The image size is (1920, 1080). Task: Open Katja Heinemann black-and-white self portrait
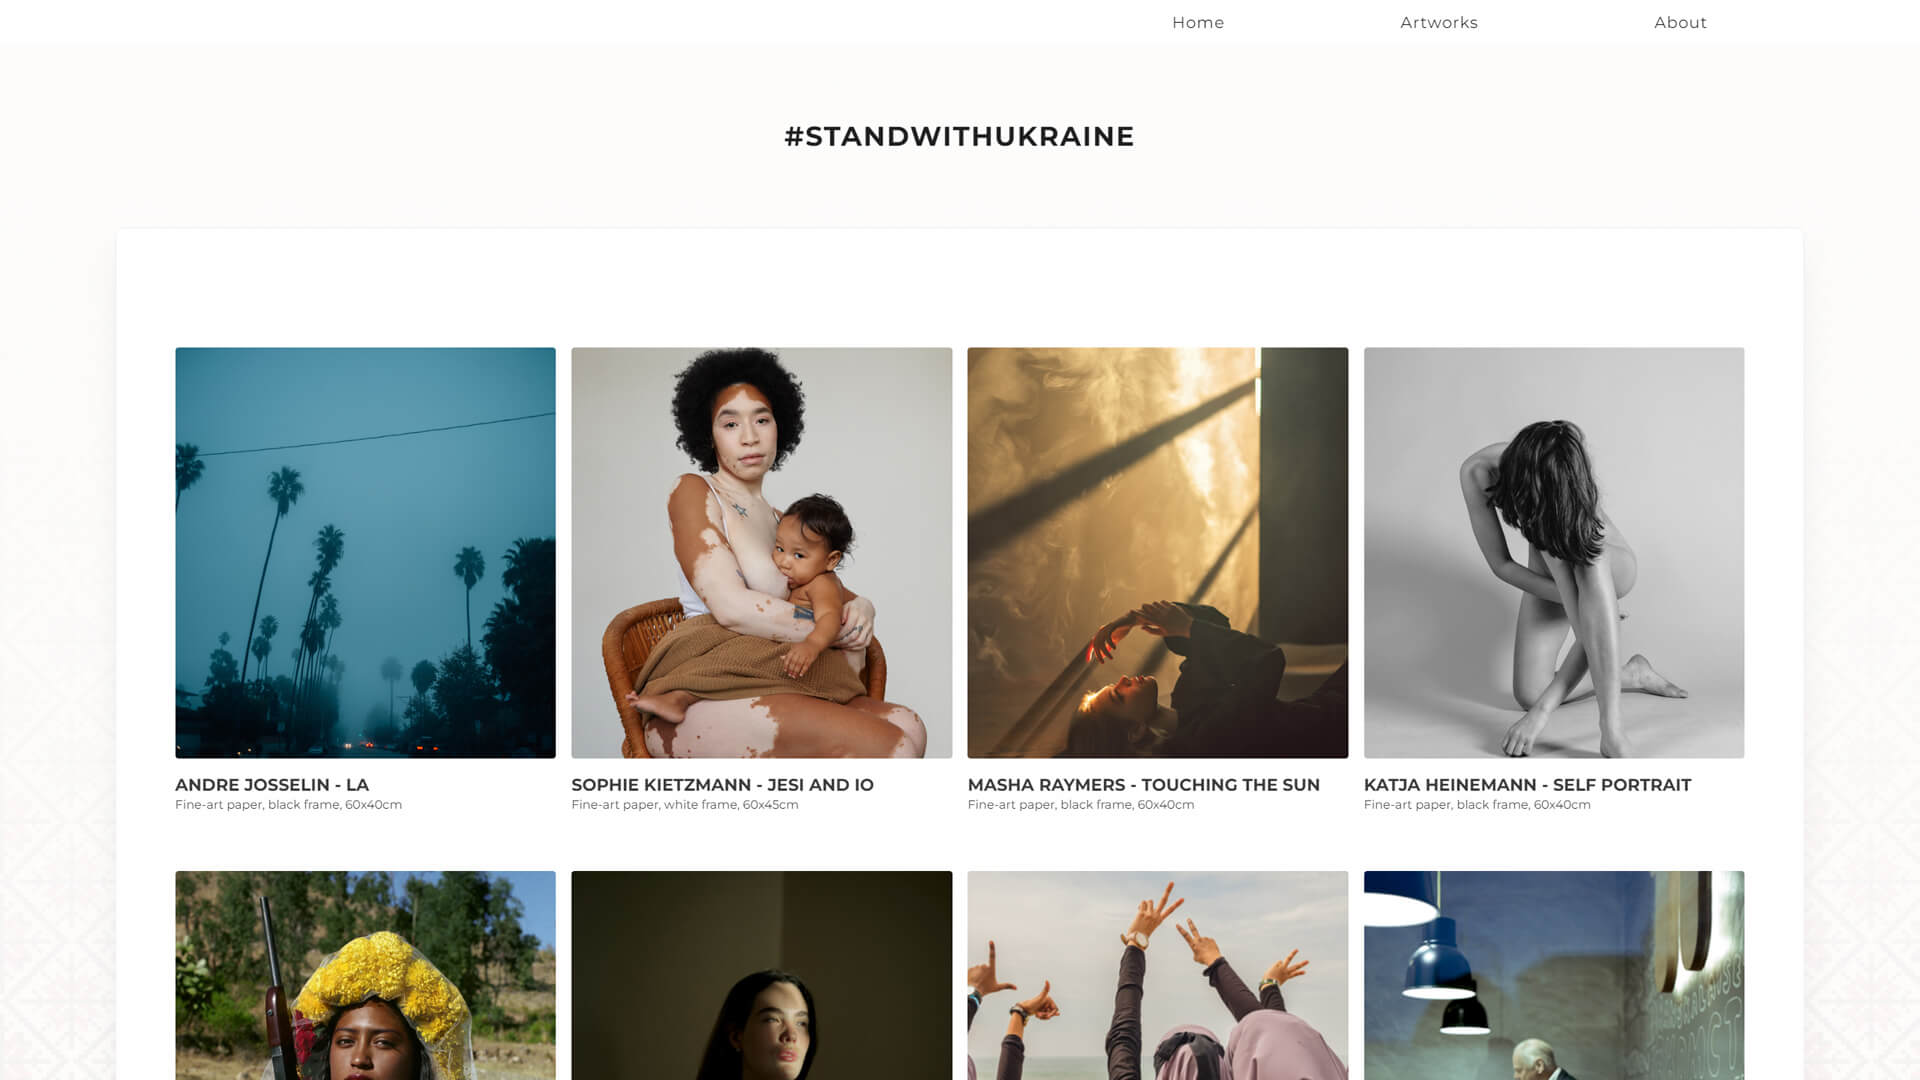tap(1554, 552)
